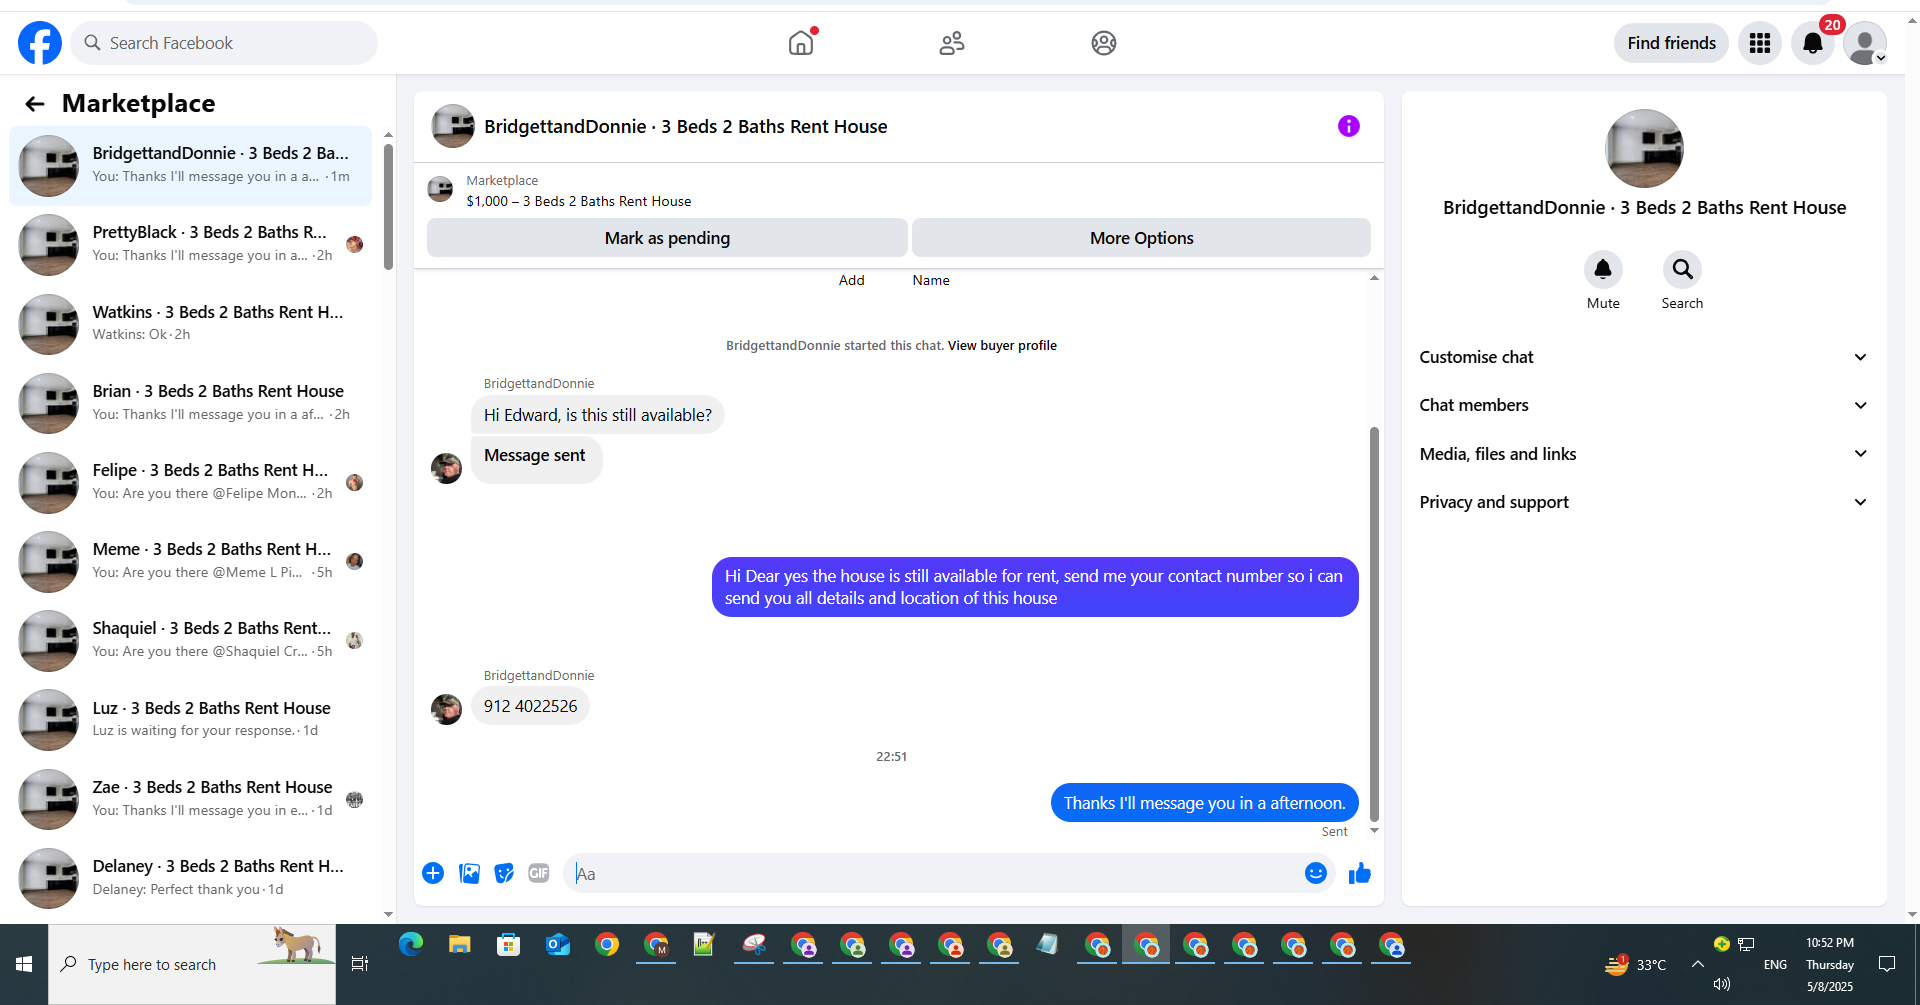Expand the Chat members section
The height and width of the screenshot is (1005, 1920).
pos(1644,405)
